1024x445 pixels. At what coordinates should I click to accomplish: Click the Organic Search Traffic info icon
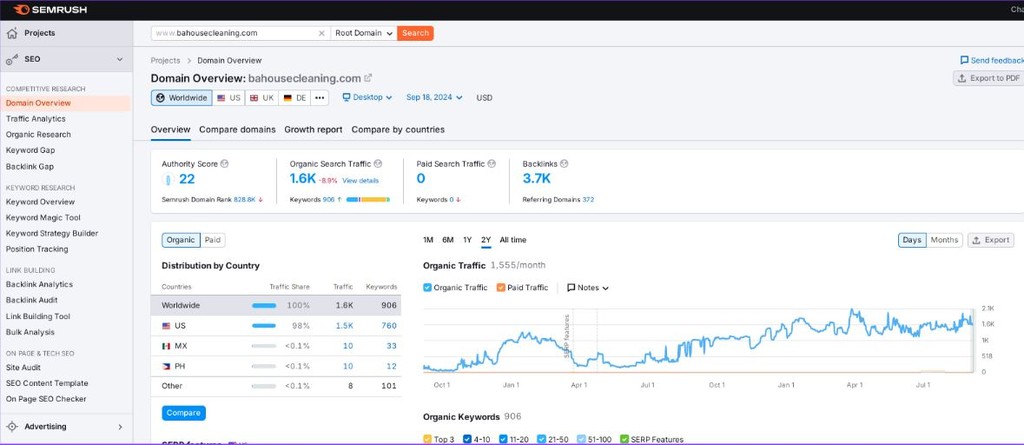tap(376, 163)
